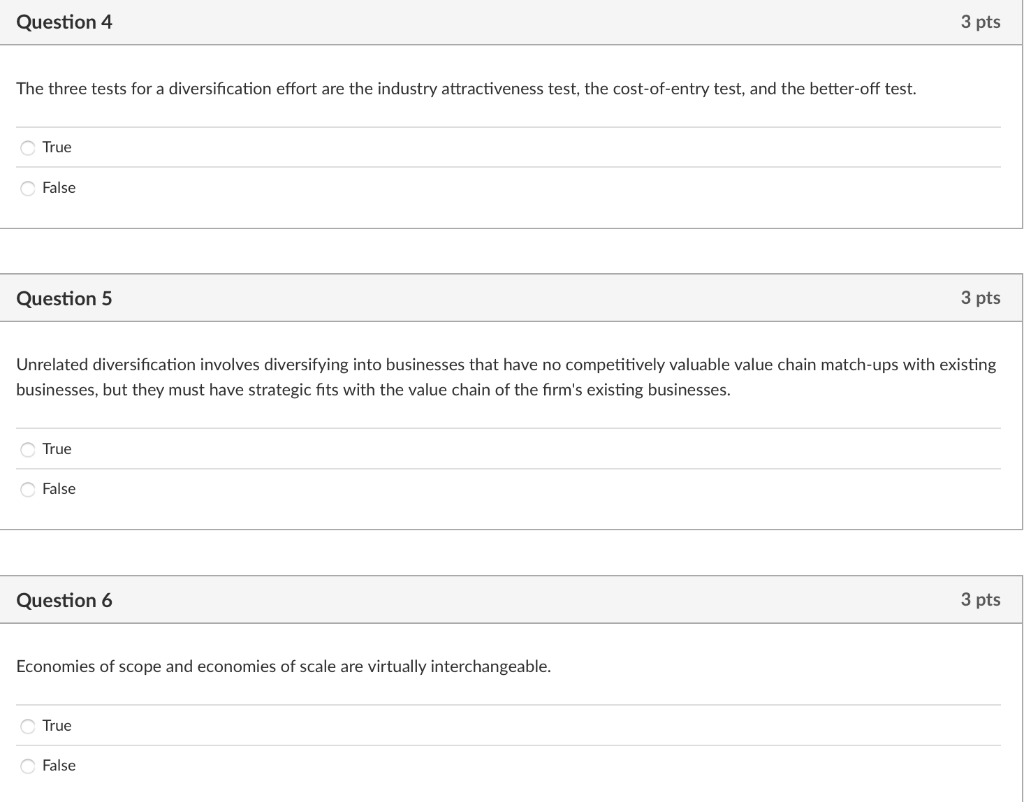Click the 'True' label text under Question 4
1024x802 pixels.
pos(57,148)
